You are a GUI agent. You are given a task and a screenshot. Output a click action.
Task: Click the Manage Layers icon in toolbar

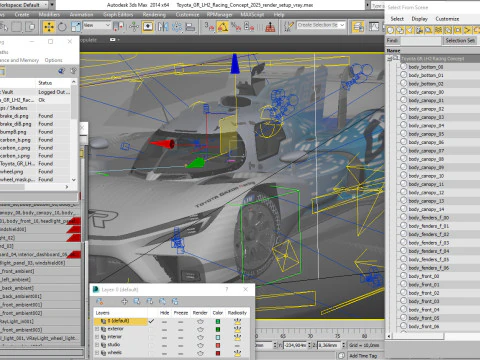coord(358,27)
